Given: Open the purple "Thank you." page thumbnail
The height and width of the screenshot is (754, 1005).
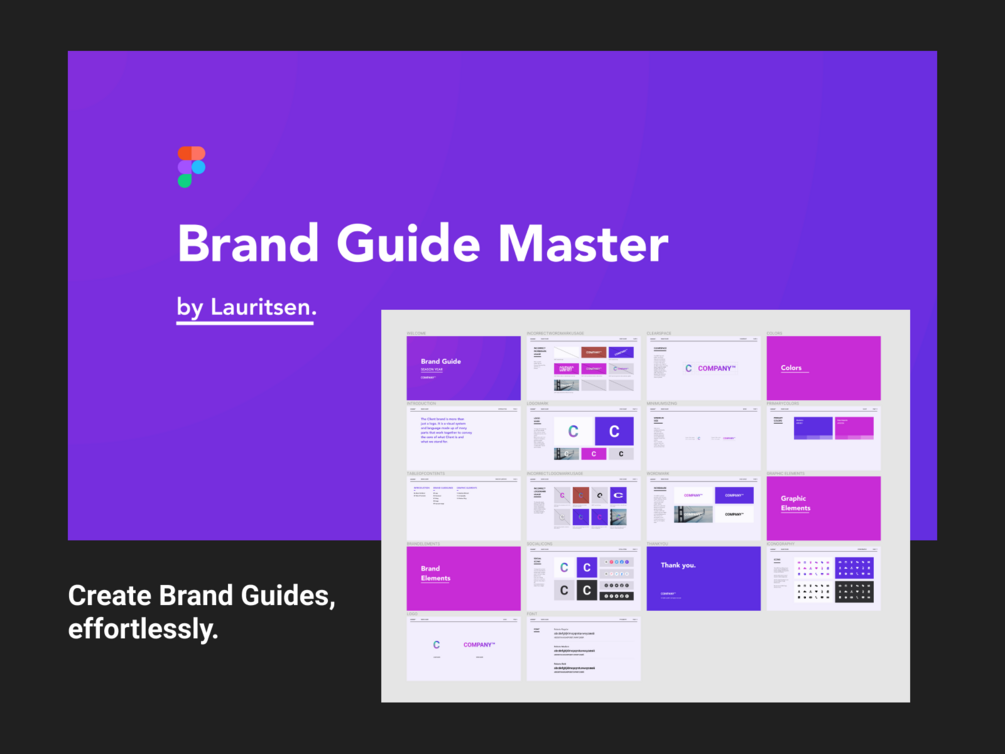Looking at the screenshot, I should coord(703,578).
